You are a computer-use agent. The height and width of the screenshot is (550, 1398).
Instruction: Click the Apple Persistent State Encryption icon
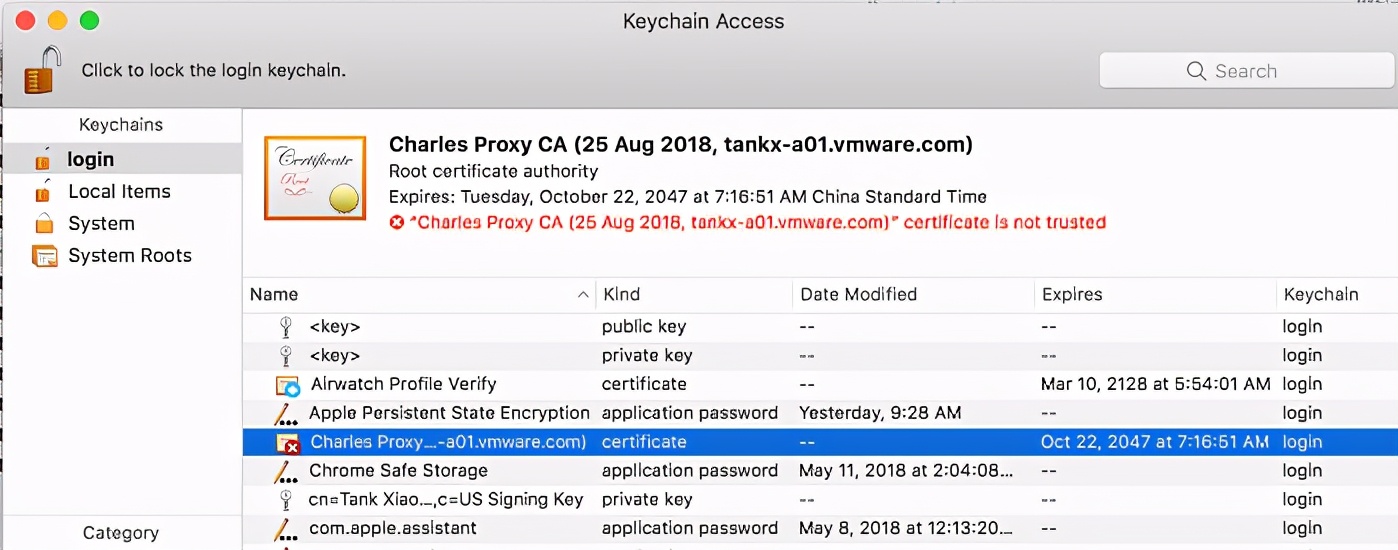point(288,414)
